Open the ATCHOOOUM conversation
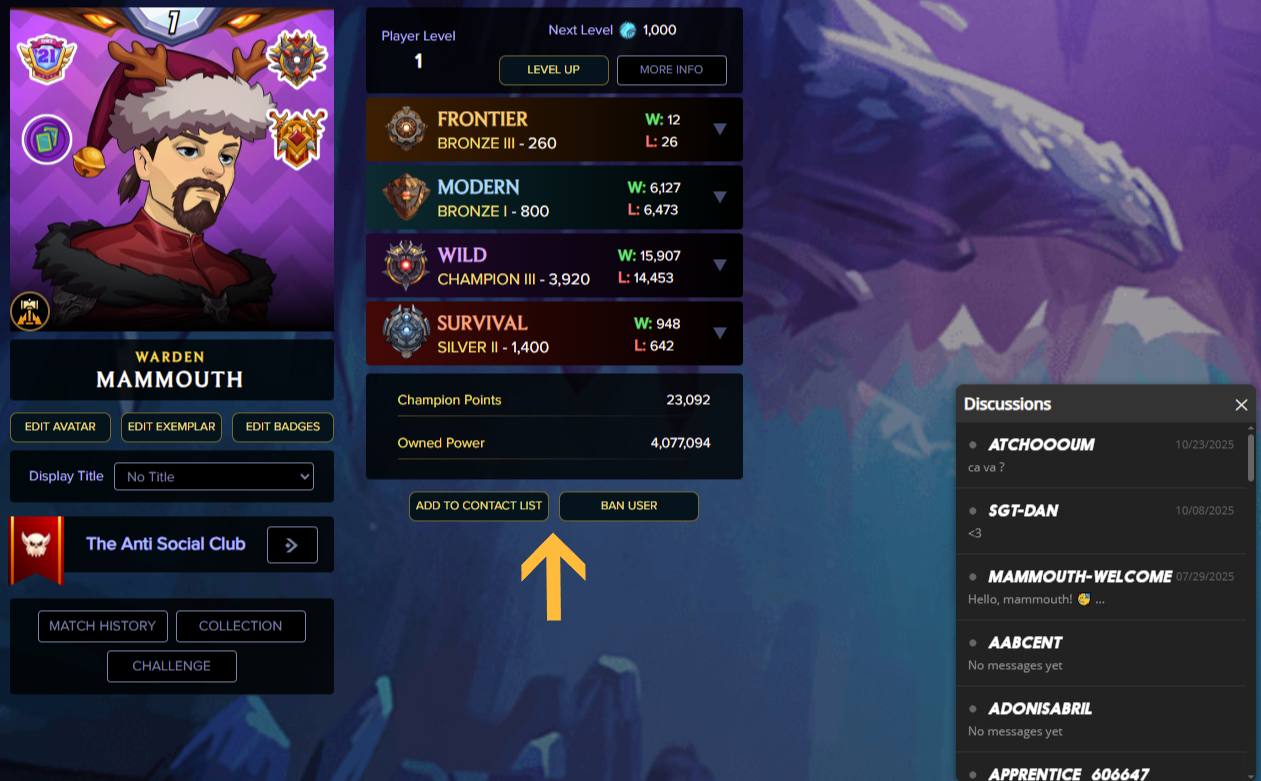Screen dimensions: 1261x781 pyautogui.click(x=1101, y=455)
